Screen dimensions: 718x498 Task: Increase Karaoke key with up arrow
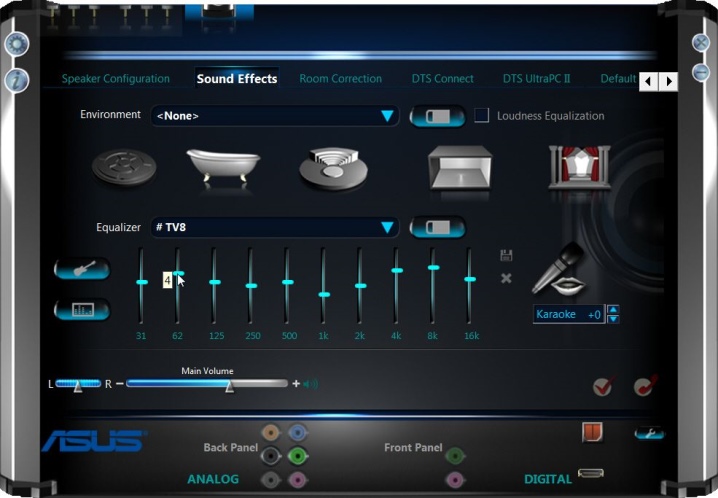coord(613,309)
